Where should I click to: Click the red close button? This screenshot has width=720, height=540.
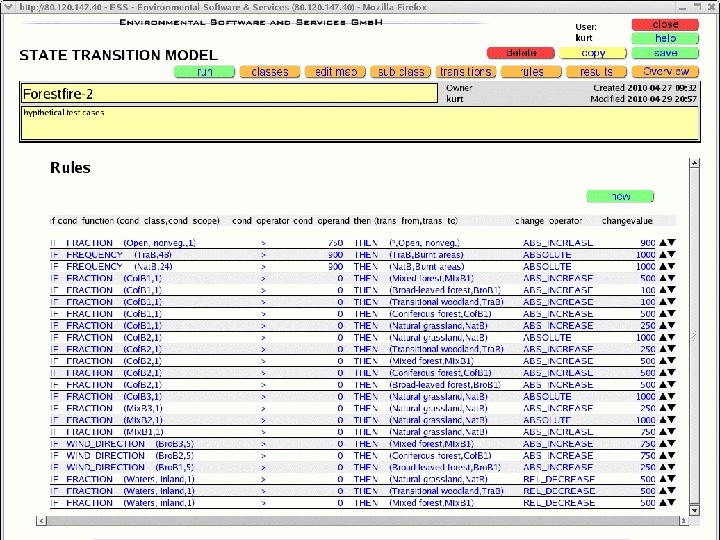[x=665, y=24]
